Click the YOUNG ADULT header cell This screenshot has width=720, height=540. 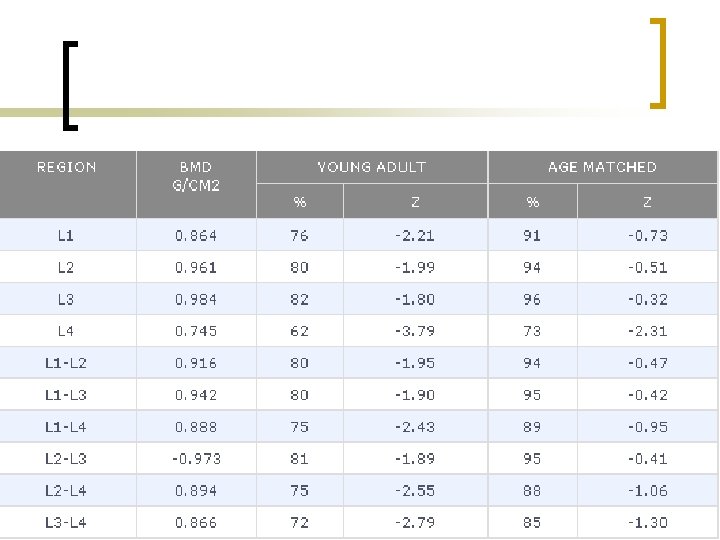(x=371, y=167)
